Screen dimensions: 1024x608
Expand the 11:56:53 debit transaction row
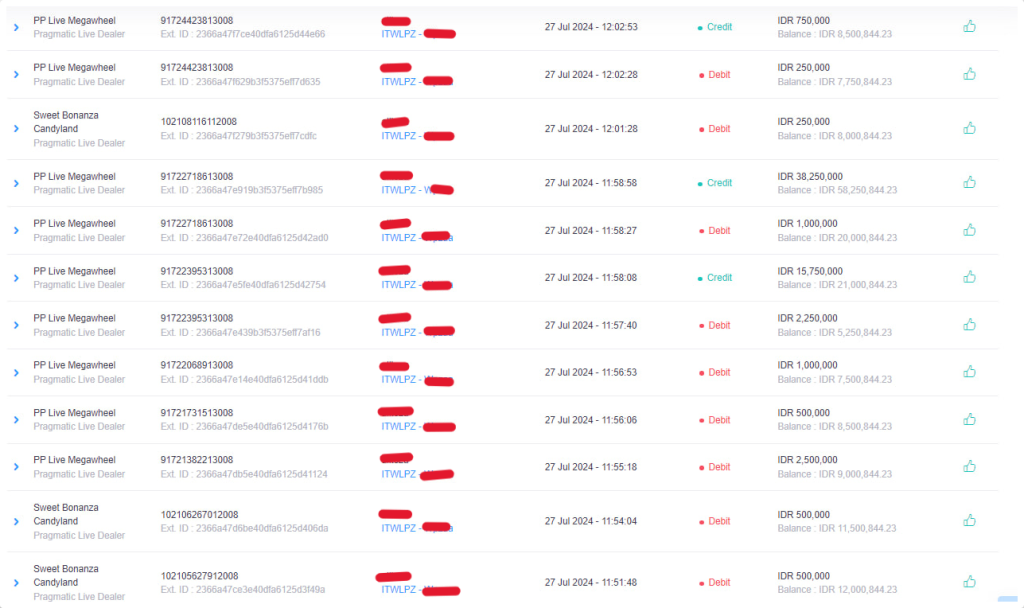[16, 373]
